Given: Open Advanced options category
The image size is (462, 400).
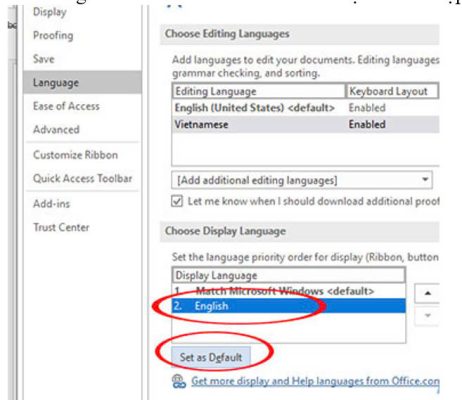Looking at the screenshot, I should (56, 130).
